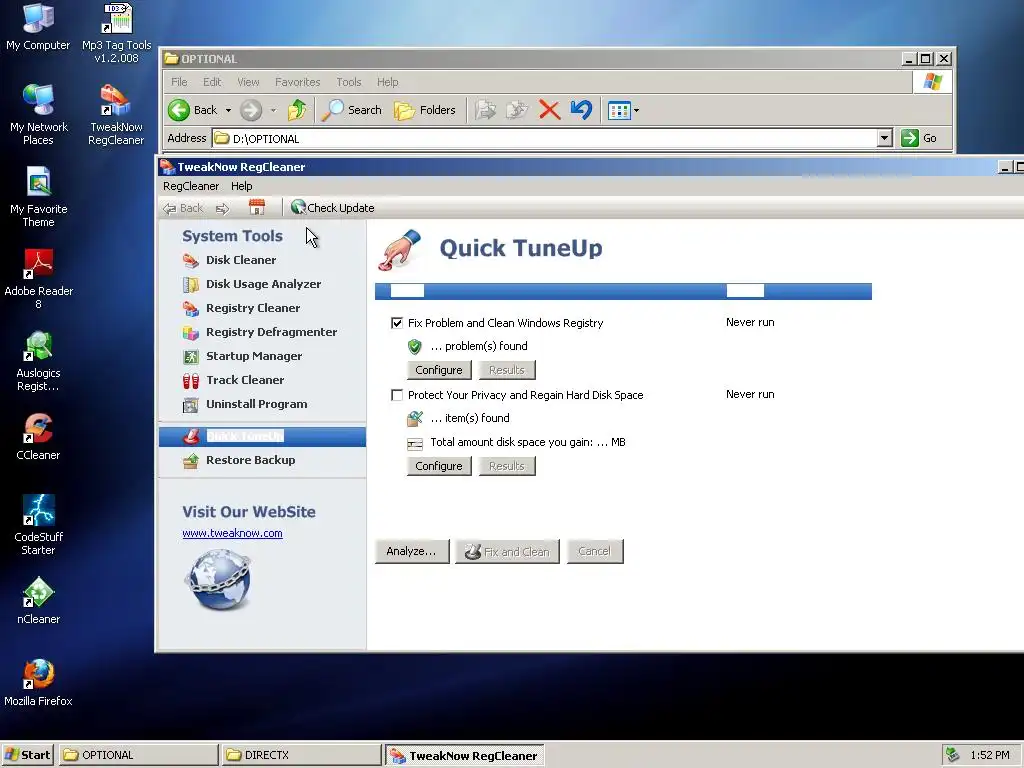The height and width of the screenshot is (768, 1024).
Task: Open Edit menu in OPTIONAL window
Action: (x=212, y=82)
